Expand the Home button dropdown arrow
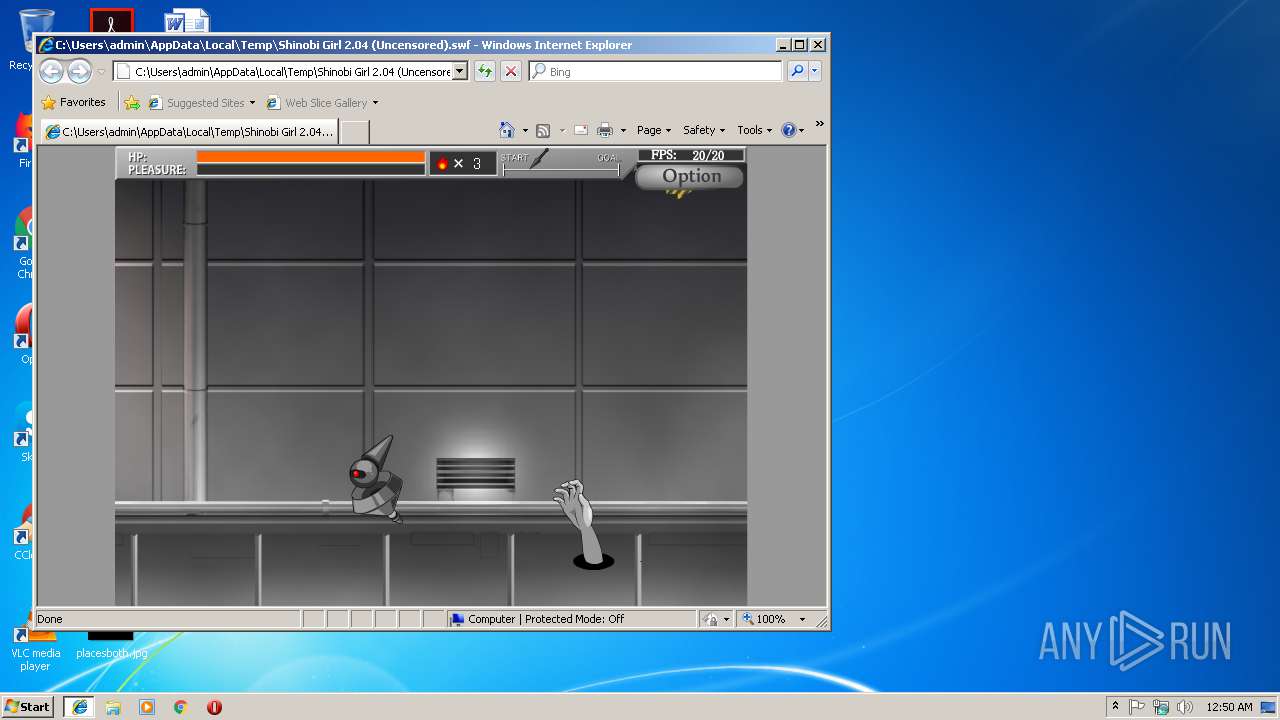The width and height of the screenshot is (1280, 720). (525, 130)
